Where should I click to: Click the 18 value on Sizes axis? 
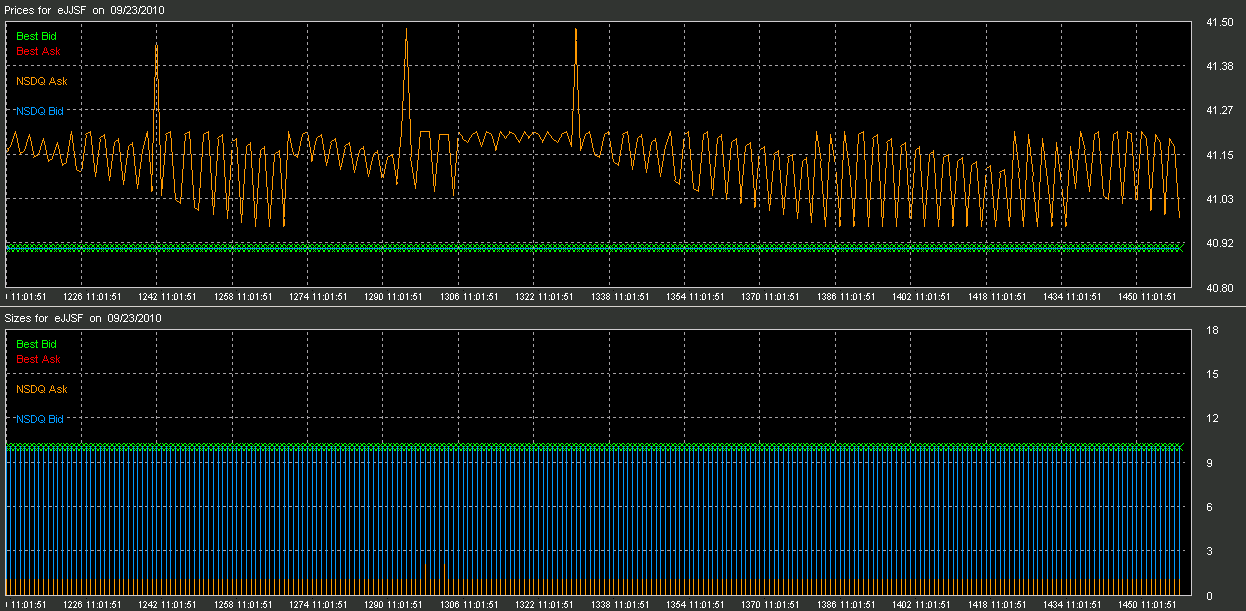(1211, 330)
